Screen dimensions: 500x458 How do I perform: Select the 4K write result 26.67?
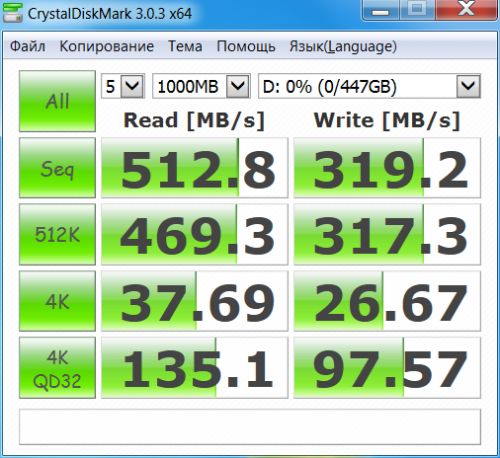(x=387, y=301)
